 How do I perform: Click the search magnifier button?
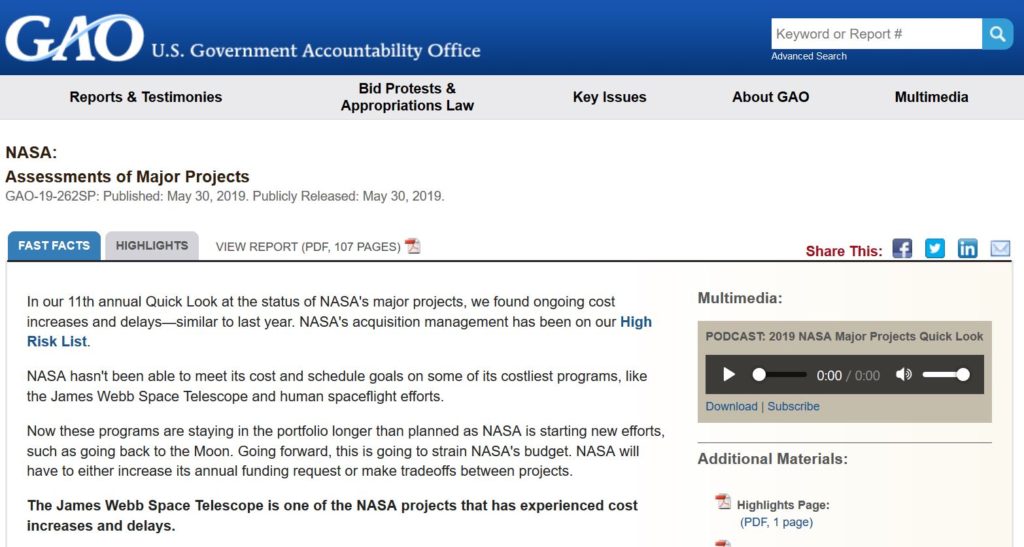[x=997, y=34]
